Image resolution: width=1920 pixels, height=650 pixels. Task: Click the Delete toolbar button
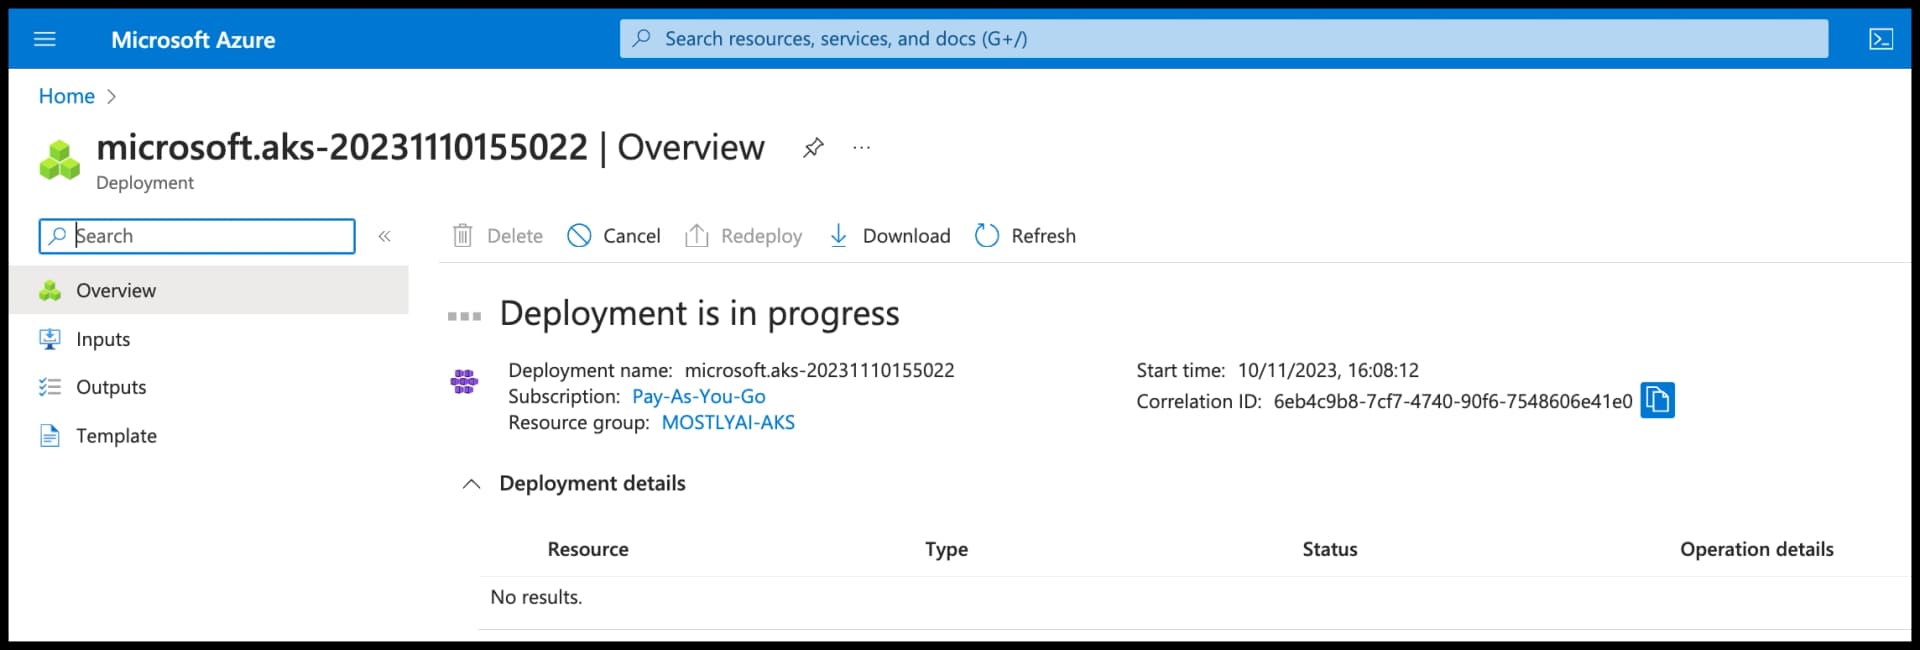click(497, 236)
